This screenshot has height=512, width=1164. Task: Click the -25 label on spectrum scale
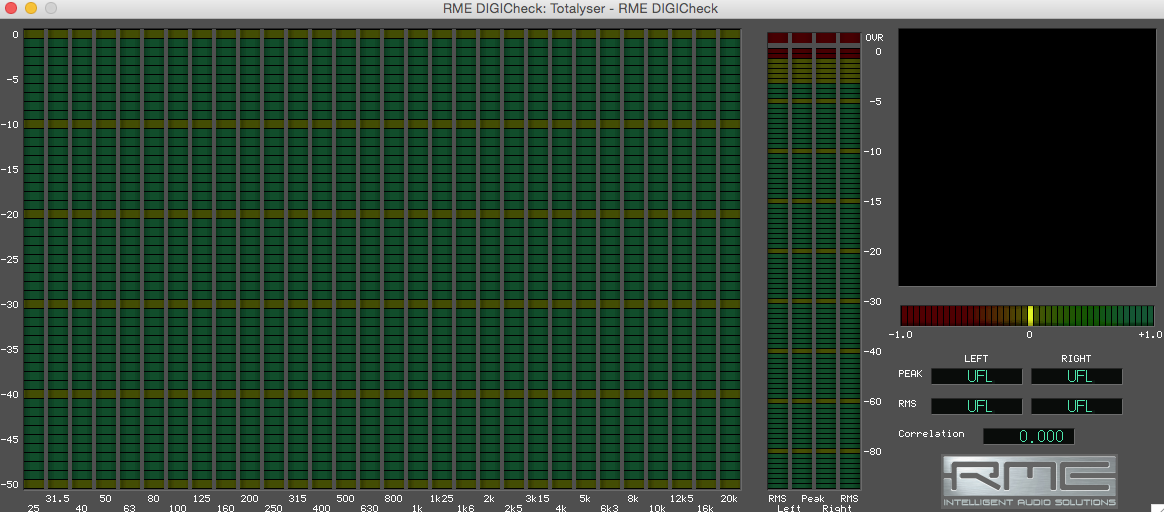click(x=10, y=259)
